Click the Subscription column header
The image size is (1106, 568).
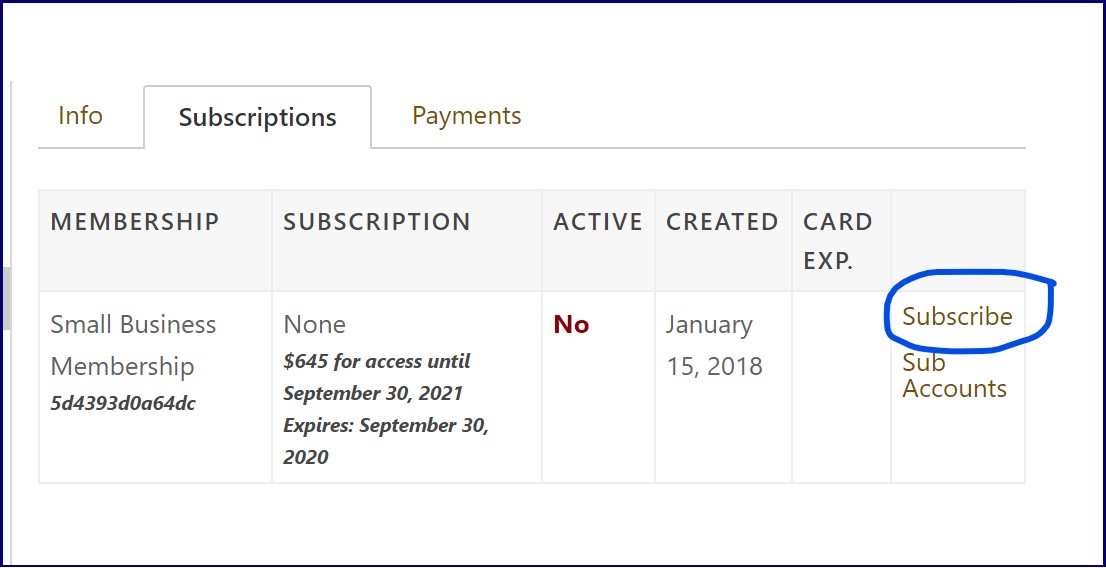377,222
